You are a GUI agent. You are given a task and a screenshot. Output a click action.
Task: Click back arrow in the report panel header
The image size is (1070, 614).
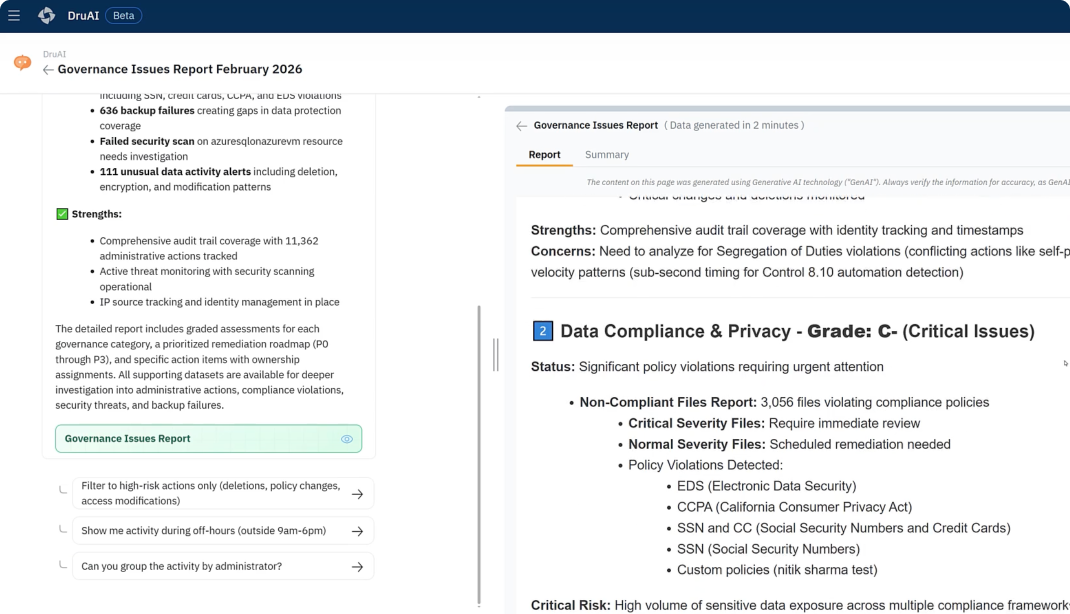coord(521,126)
